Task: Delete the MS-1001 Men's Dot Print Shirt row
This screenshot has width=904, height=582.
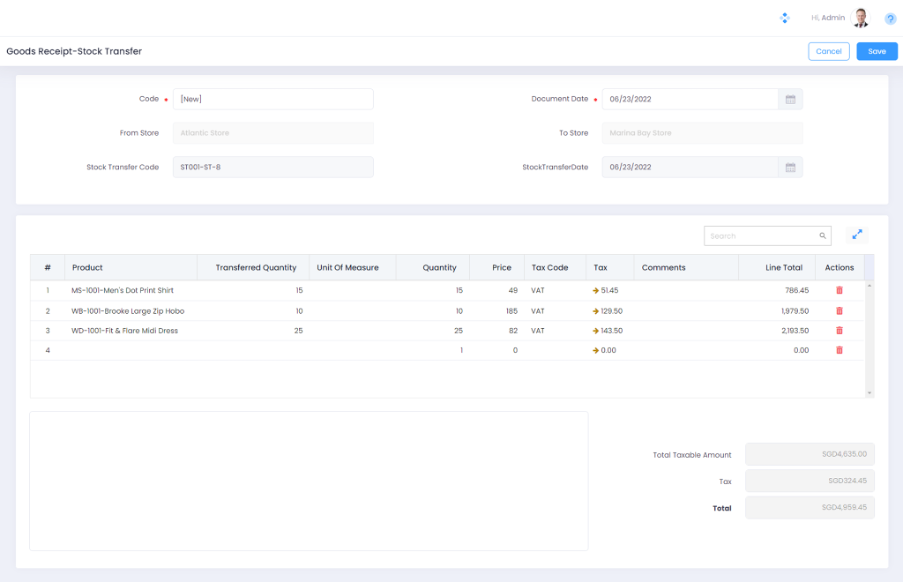Action: [x=839, y=291]
